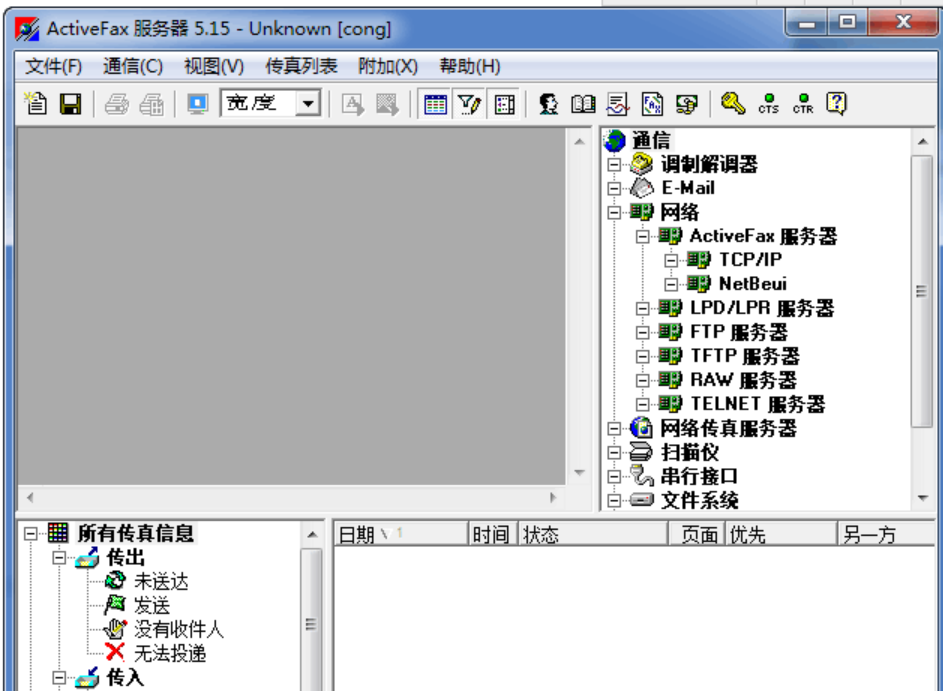The width and height of the screenshot is (943, 691).
Task: Select the TELNET 服务器 tree item
Action: pos(757,404)
